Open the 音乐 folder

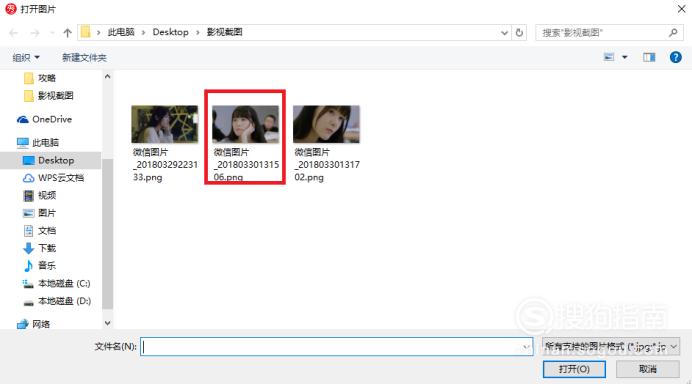coord(40,265)
